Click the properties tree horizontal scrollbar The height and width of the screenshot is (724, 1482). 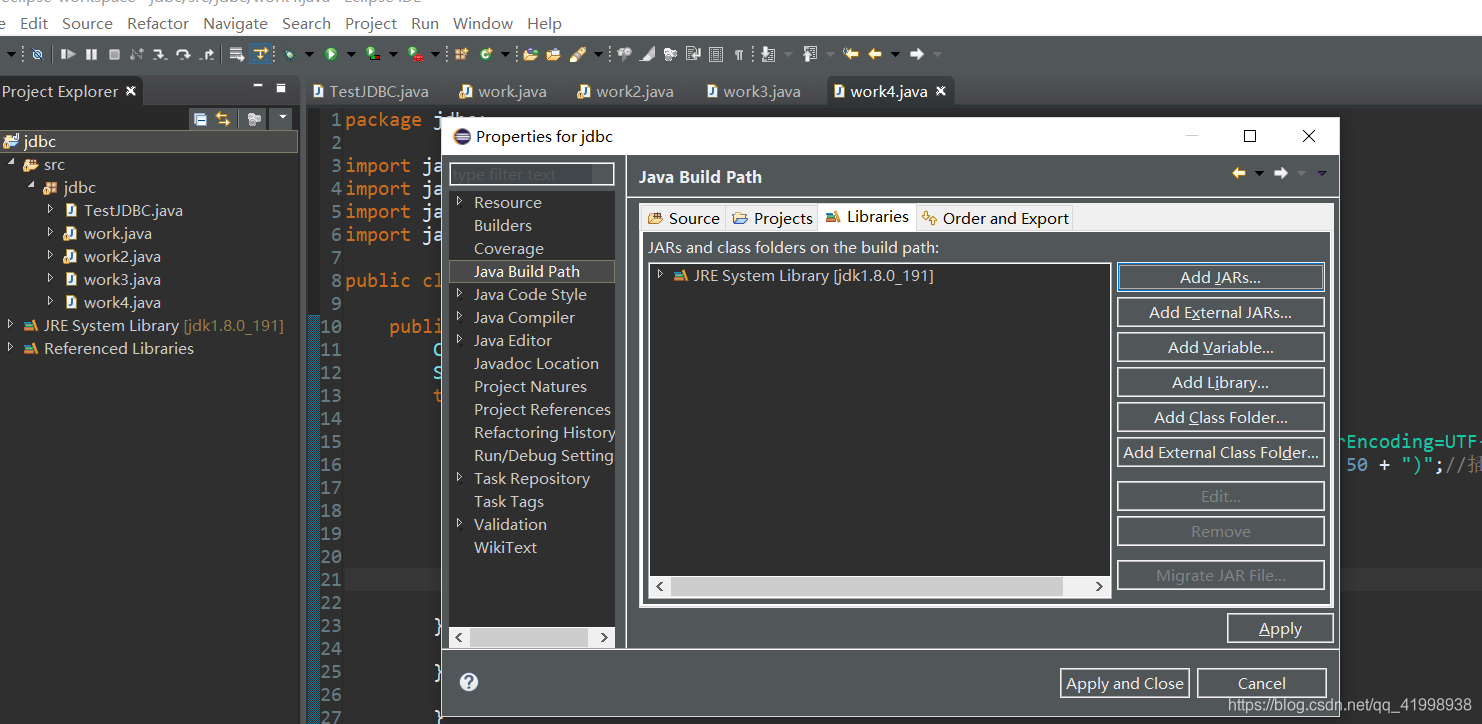532,637
